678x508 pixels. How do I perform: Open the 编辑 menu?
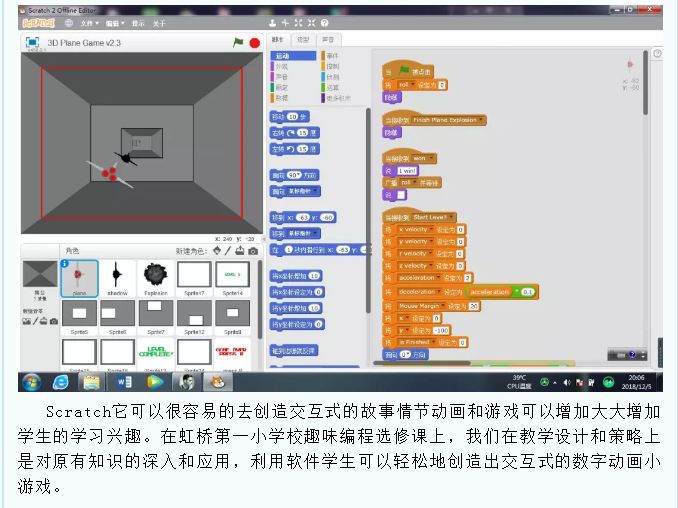115,22
